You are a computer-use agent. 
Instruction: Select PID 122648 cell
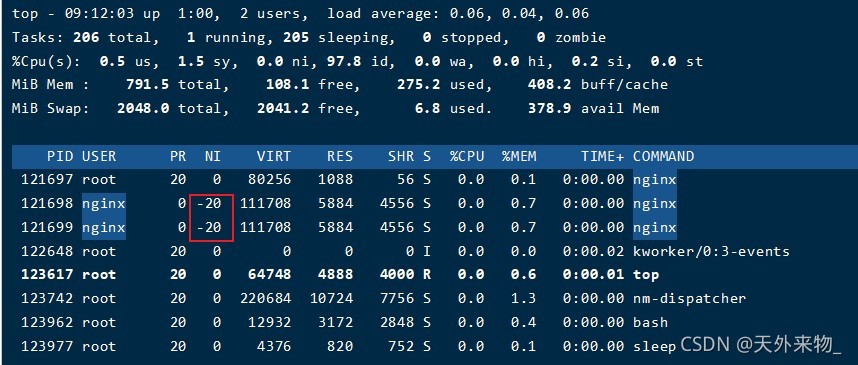point(47,251)
